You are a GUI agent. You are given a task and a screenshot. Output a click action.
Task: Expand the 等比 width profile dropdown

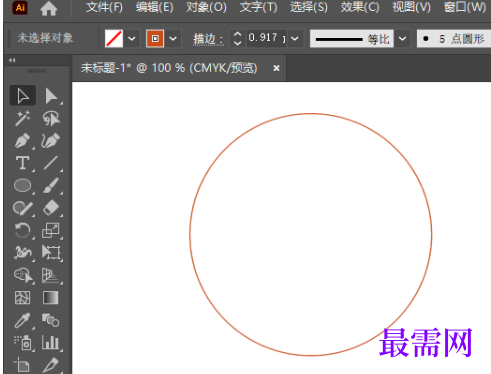tap(403, 39)
